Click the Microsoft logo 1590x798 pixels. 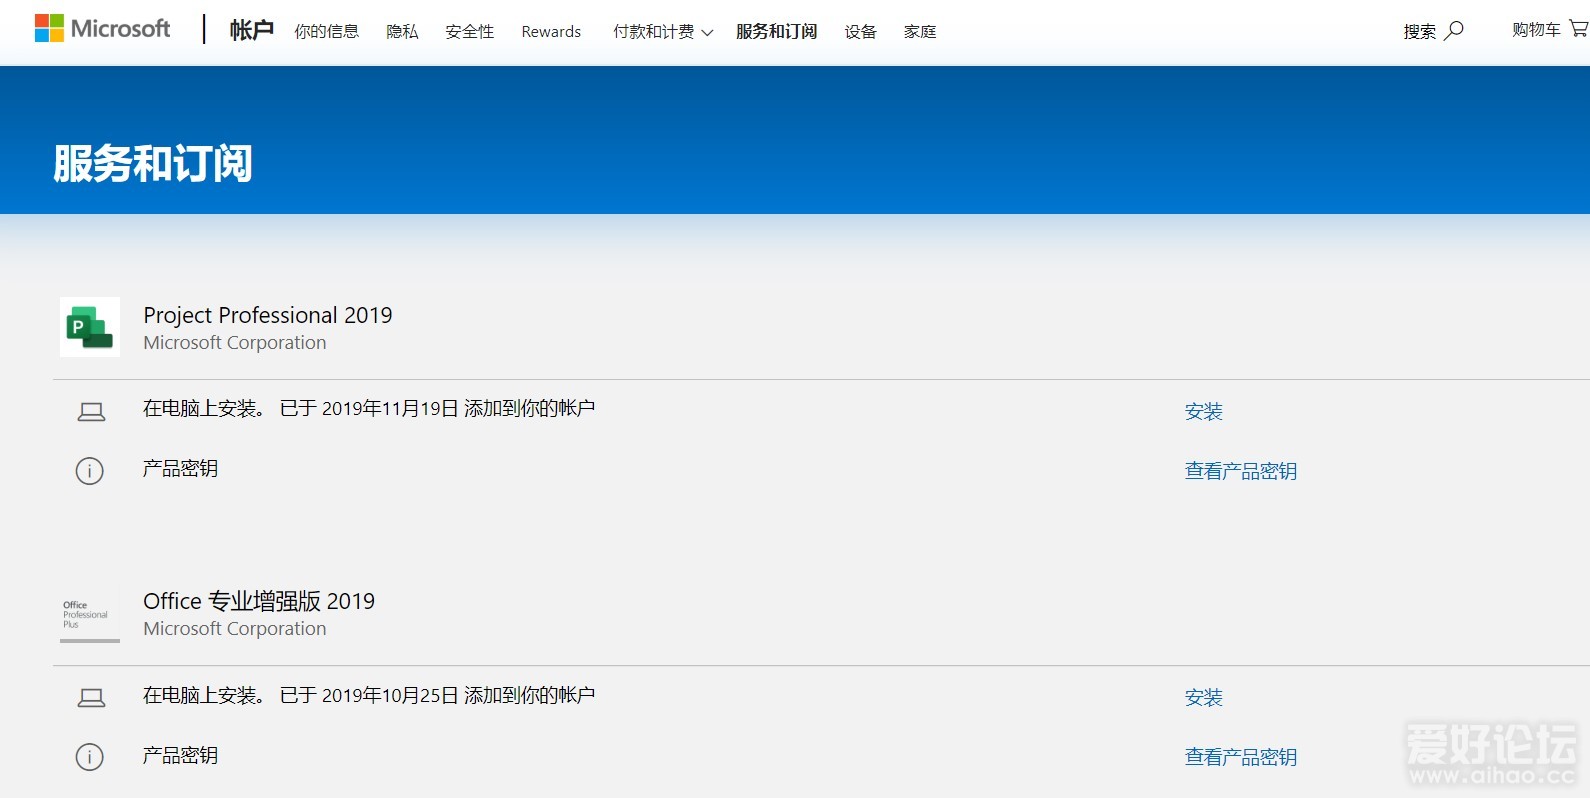[102, 29]
